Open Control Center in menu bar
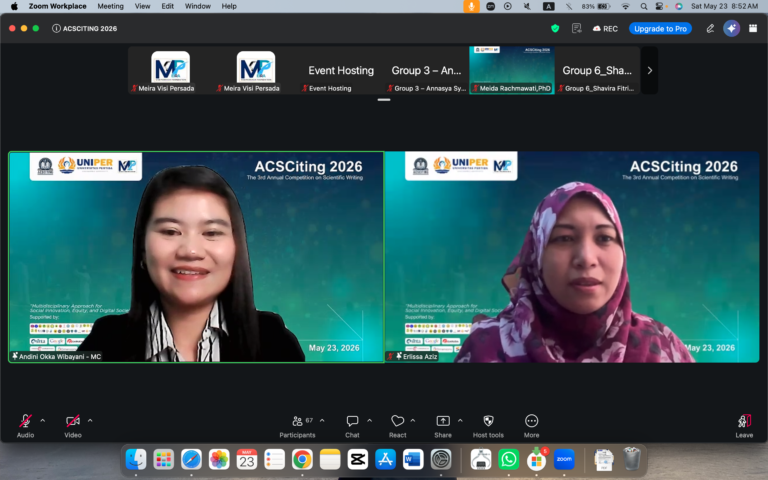768x480 pixels. click(x=660, y=6)
